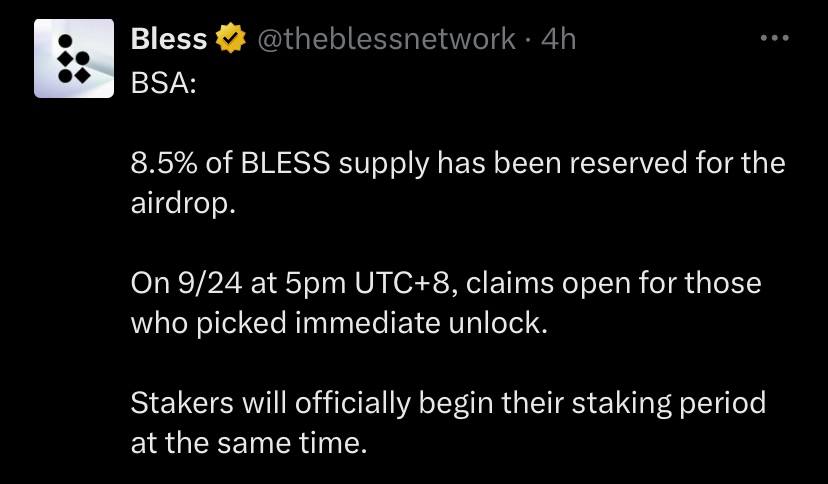
Task: Click the gold verified badge
Action: [231, 39]
